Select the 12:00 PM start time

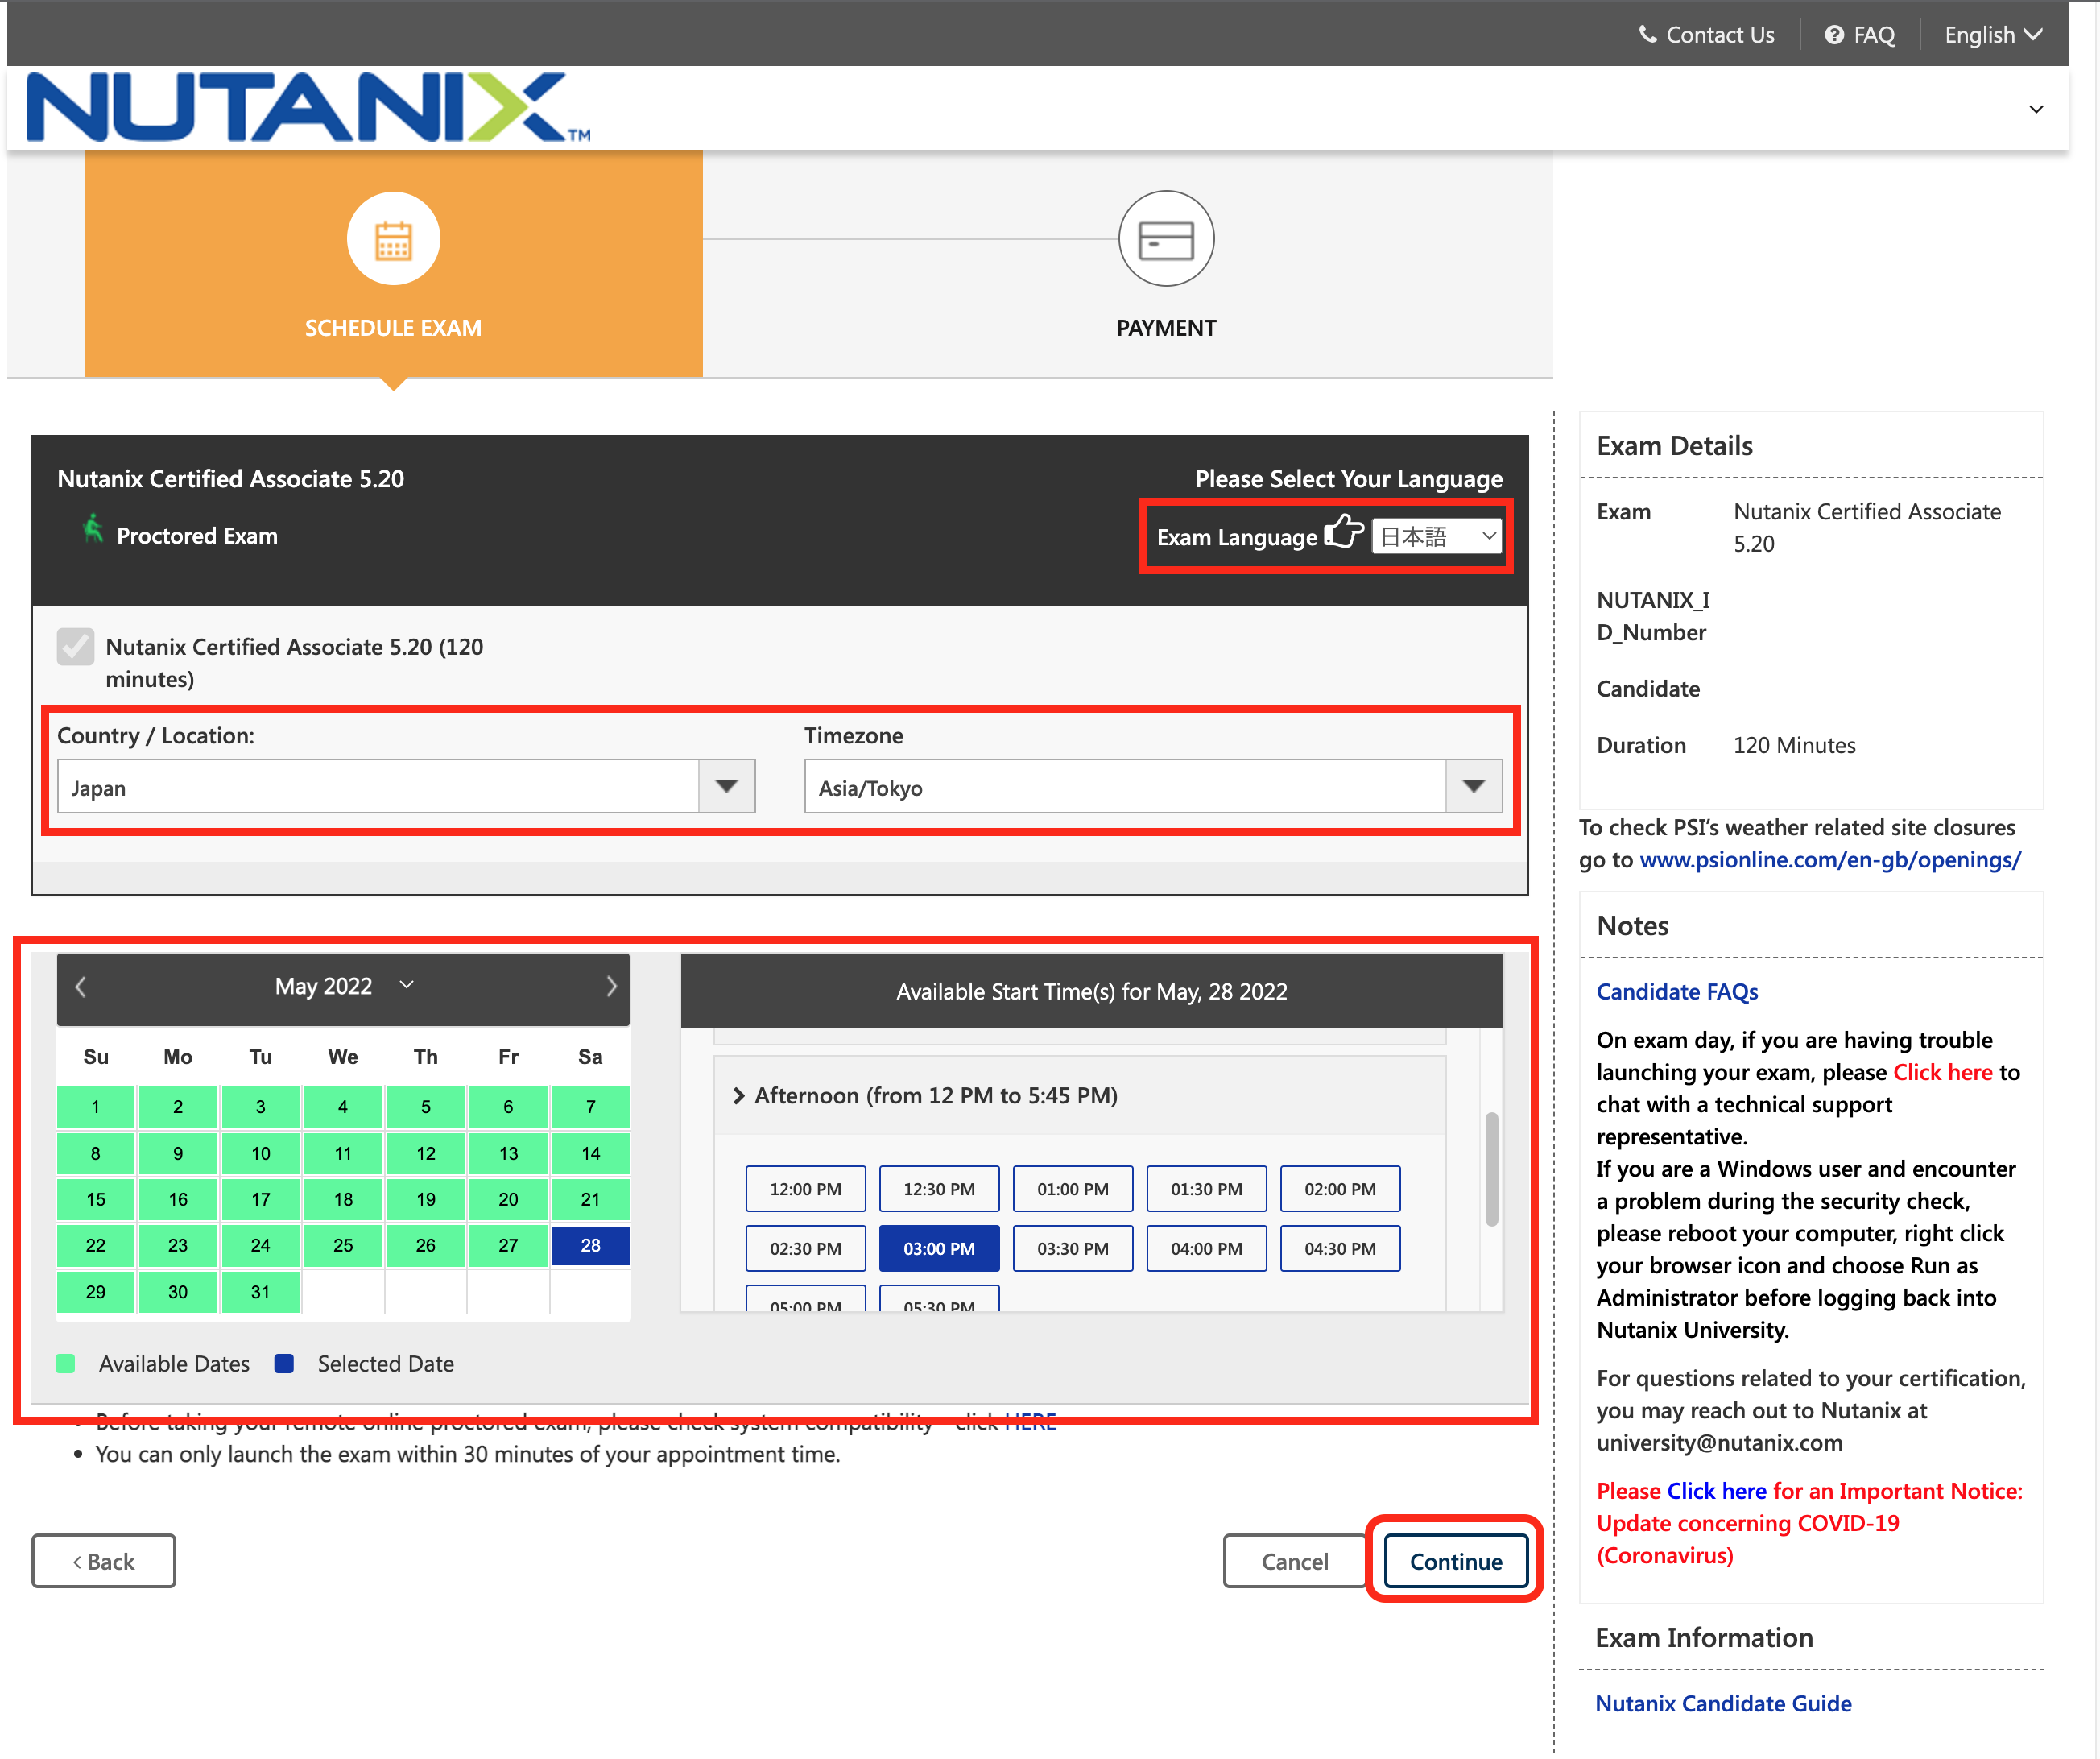[805, 1189]
